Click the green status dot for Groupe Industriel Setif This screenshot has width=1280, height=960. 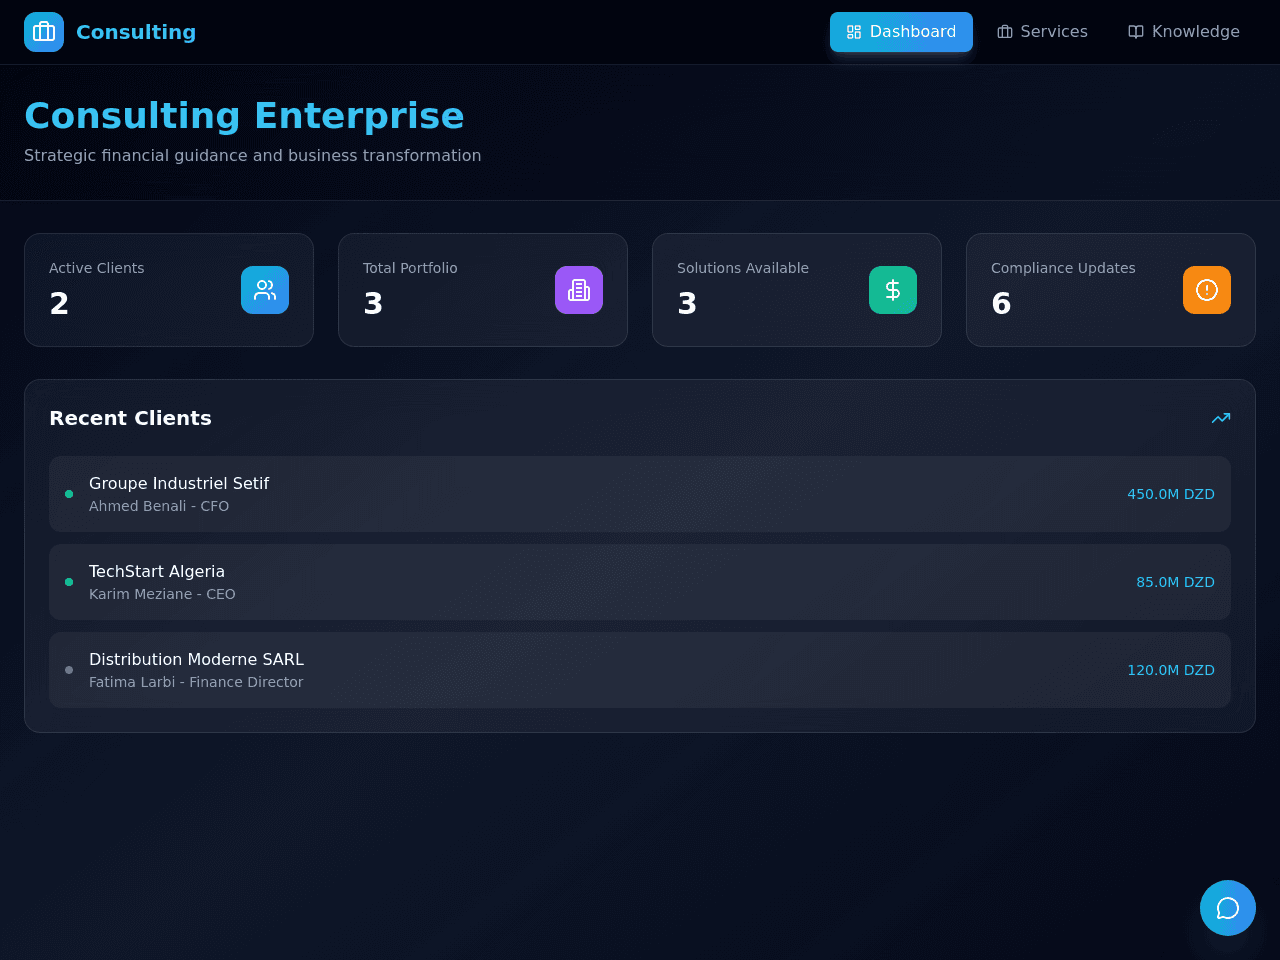[x=69, y=494]
